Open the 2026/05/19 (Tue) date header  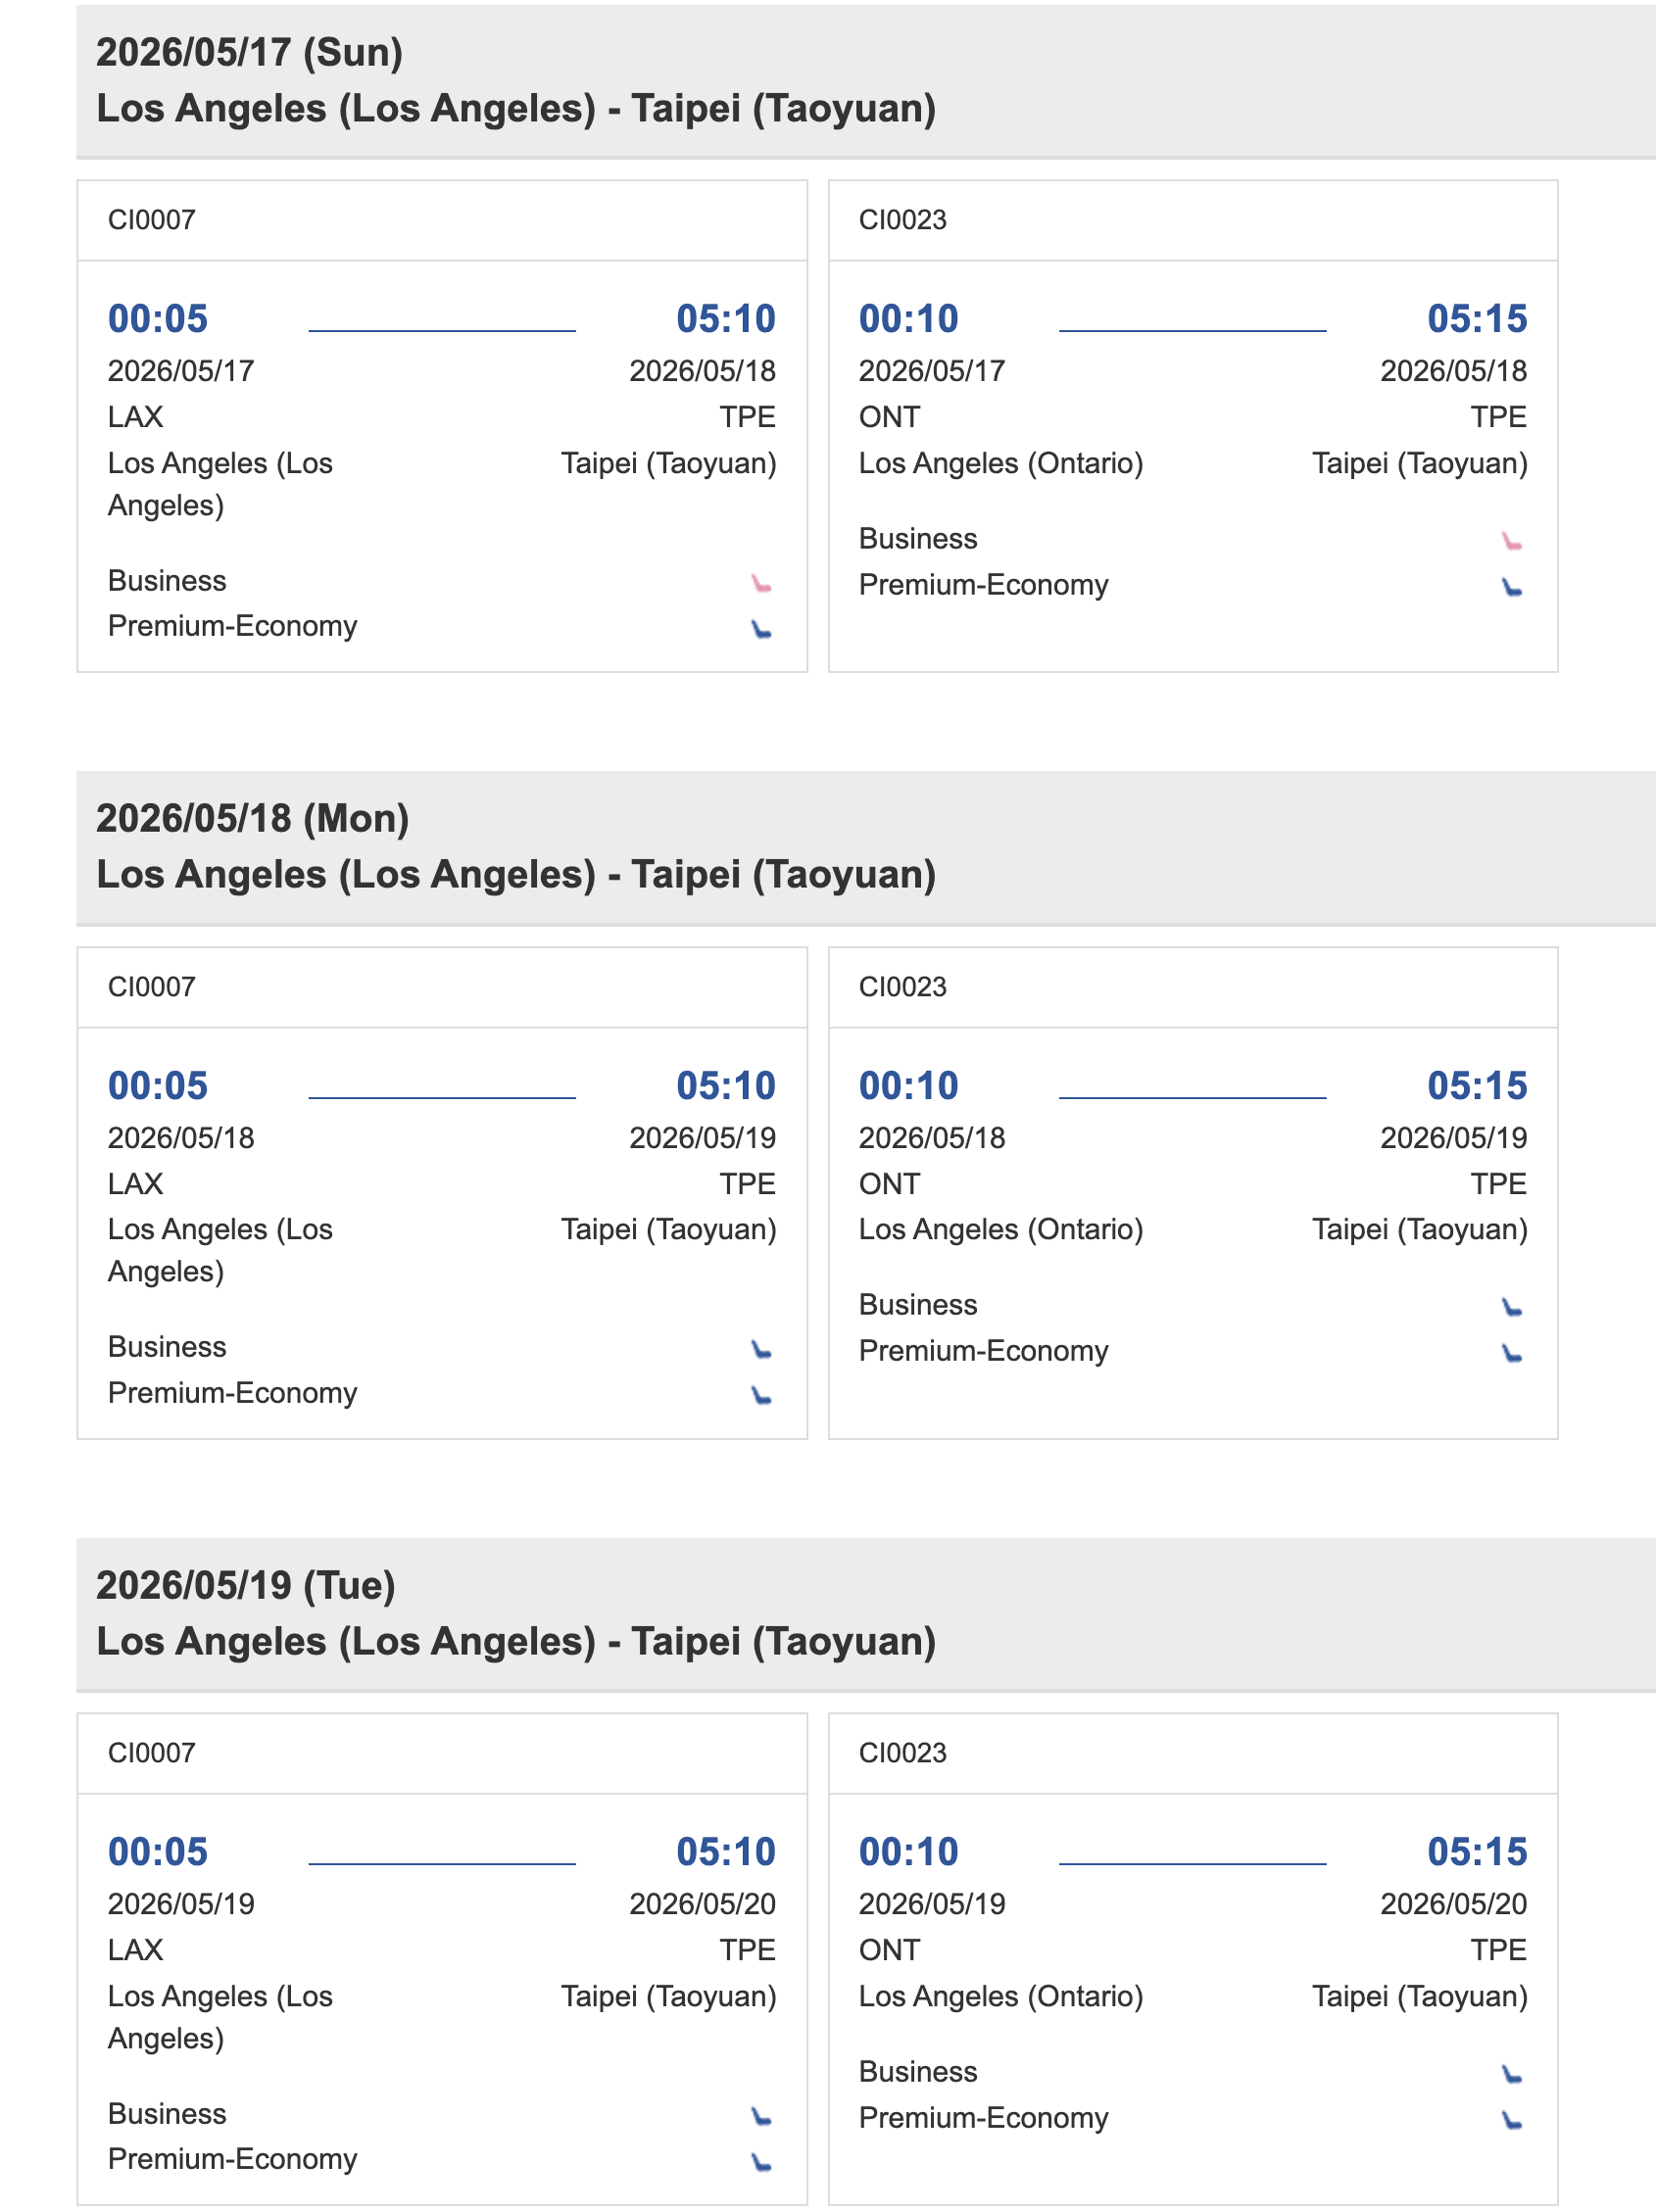[x=246, y=1585]
